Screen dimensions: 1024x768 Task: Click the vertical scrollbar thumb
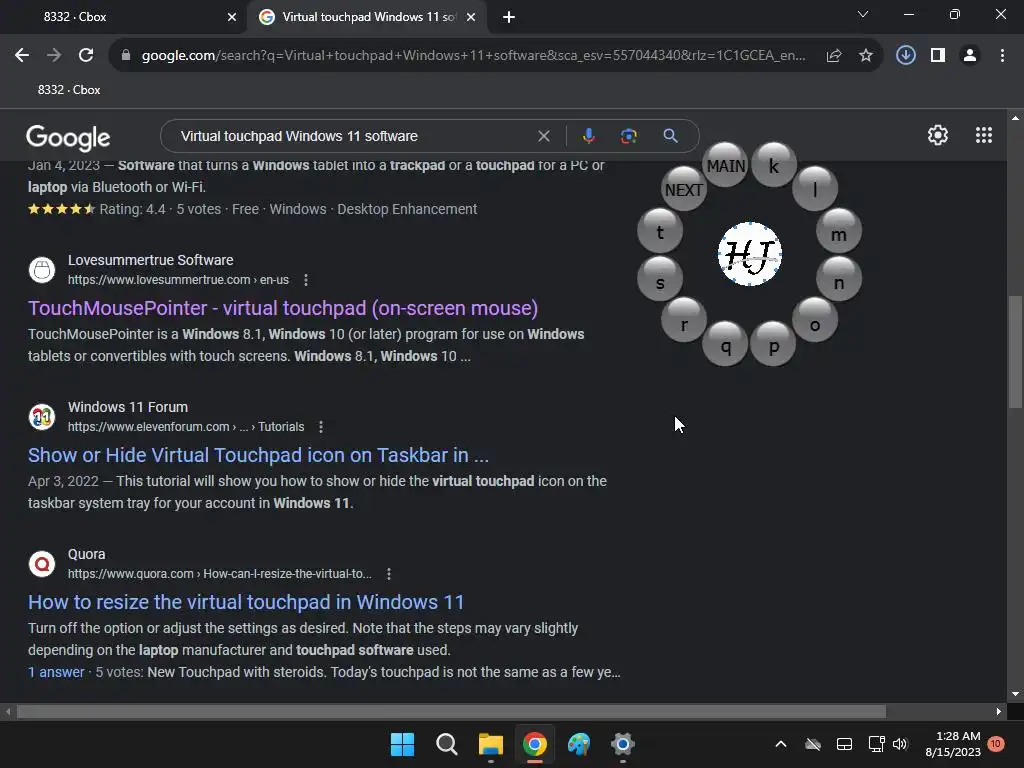1015,351
